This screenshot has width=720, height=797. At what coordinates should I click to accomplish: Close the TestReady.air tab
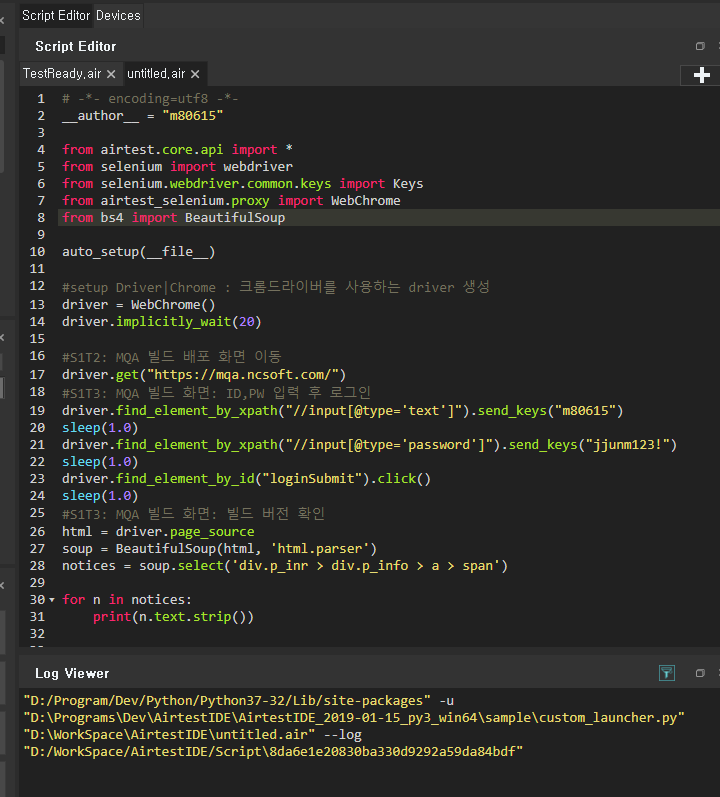pyautogui.click(x=111, y=74)
